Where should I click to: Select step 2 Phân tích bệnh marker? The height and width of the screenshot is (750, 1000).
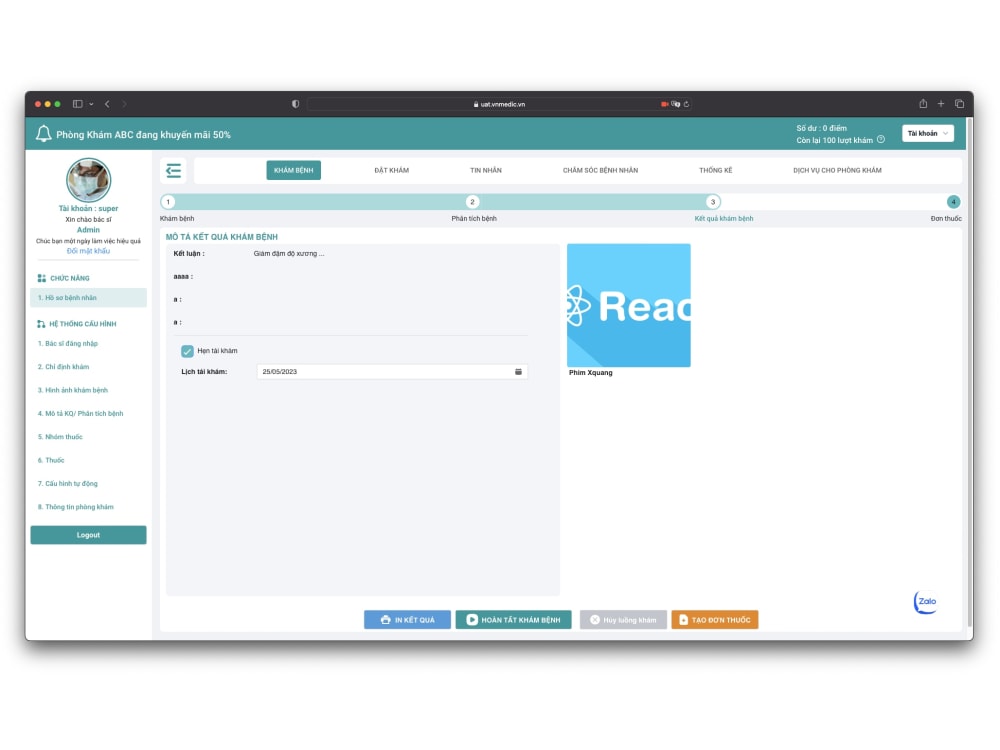coord(472,202)
